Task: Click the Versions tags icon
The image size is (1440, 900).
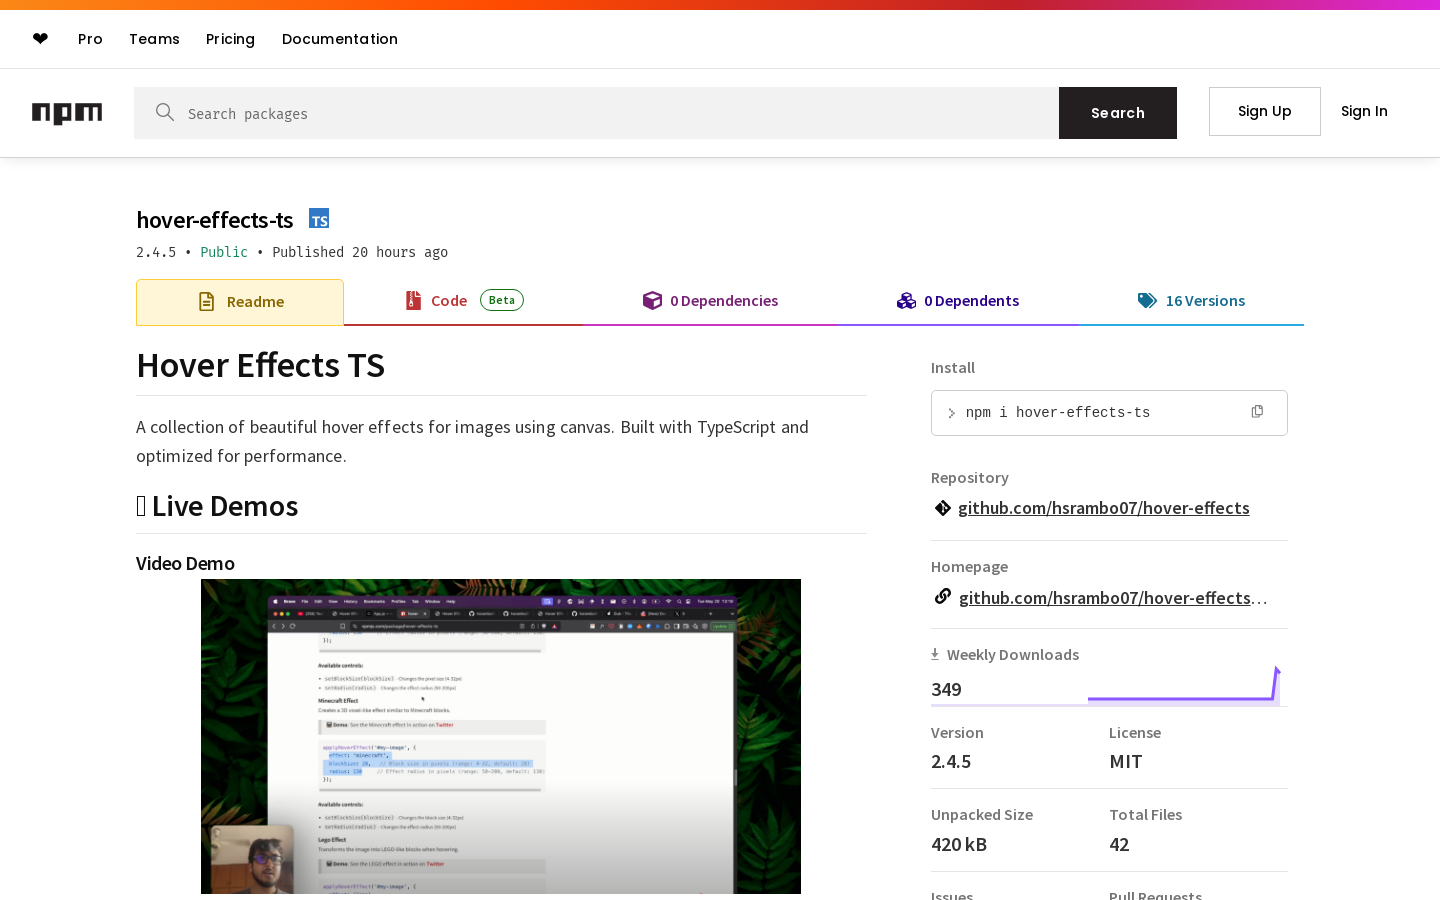Action: pyautogui.click(x=1147, y=301)
